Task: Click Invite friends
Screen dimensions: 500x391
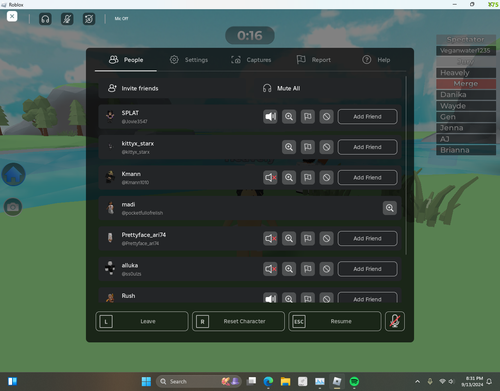Action: tap(133, 88)
